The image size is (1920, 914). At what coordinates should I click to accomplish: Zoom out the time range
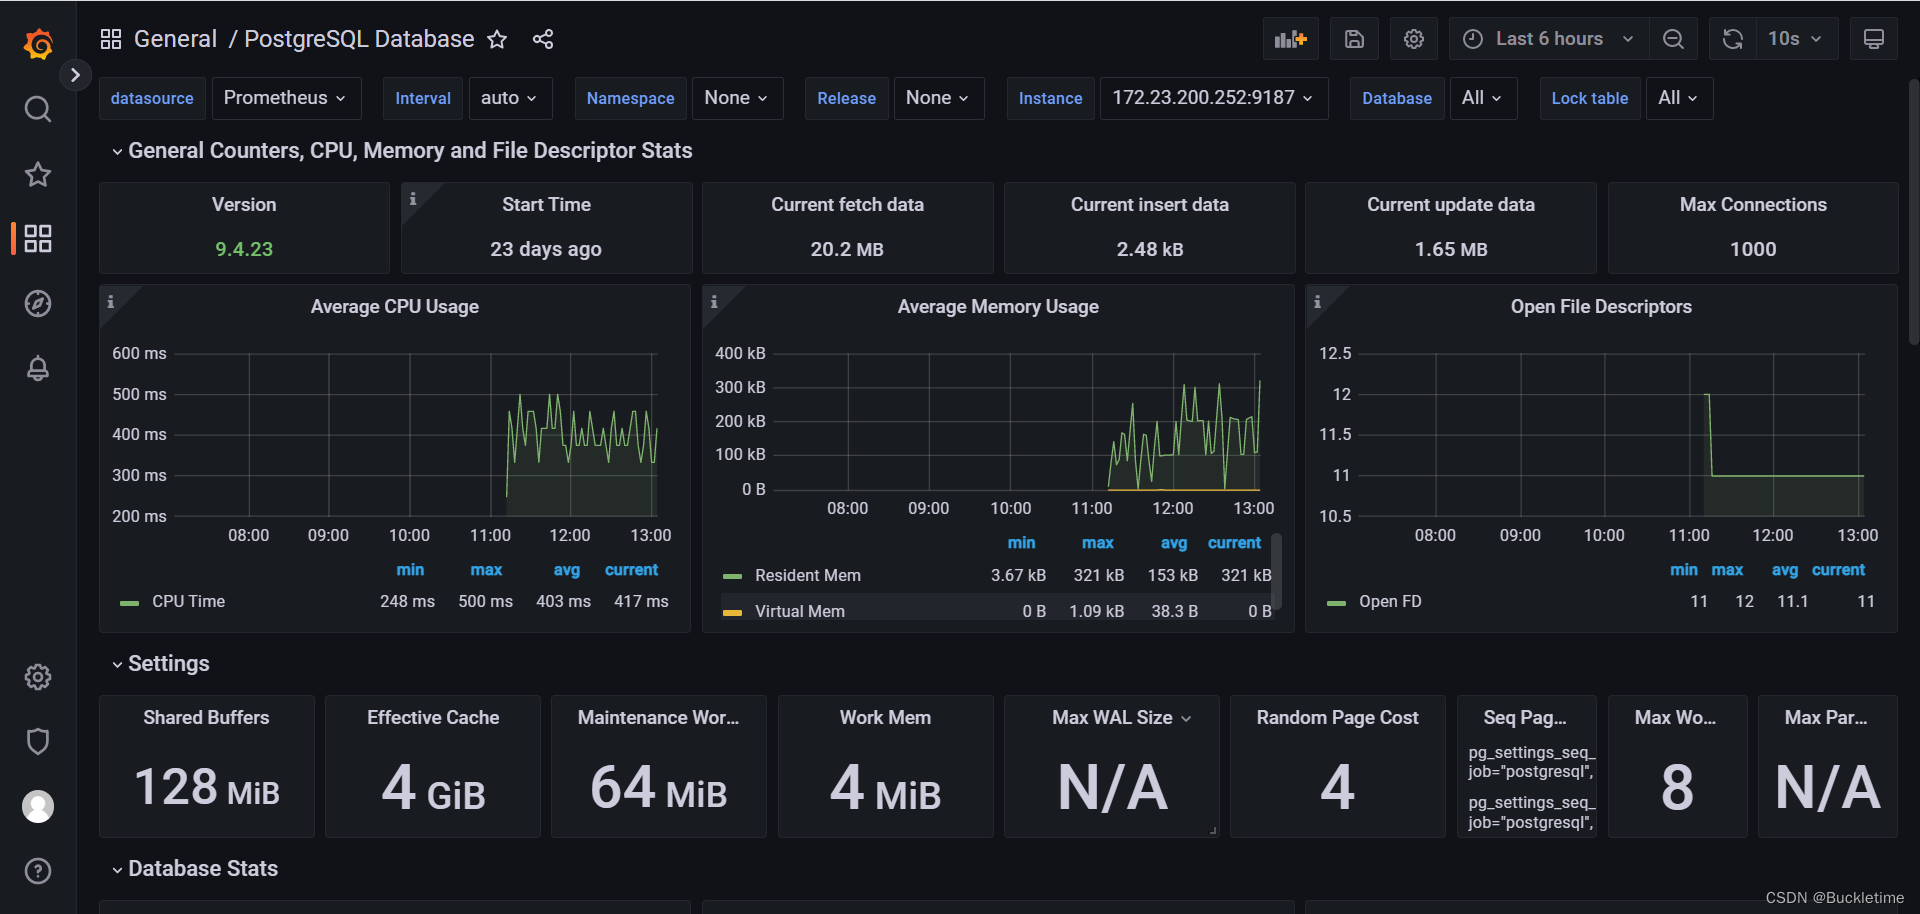(x=1673, y=39)
